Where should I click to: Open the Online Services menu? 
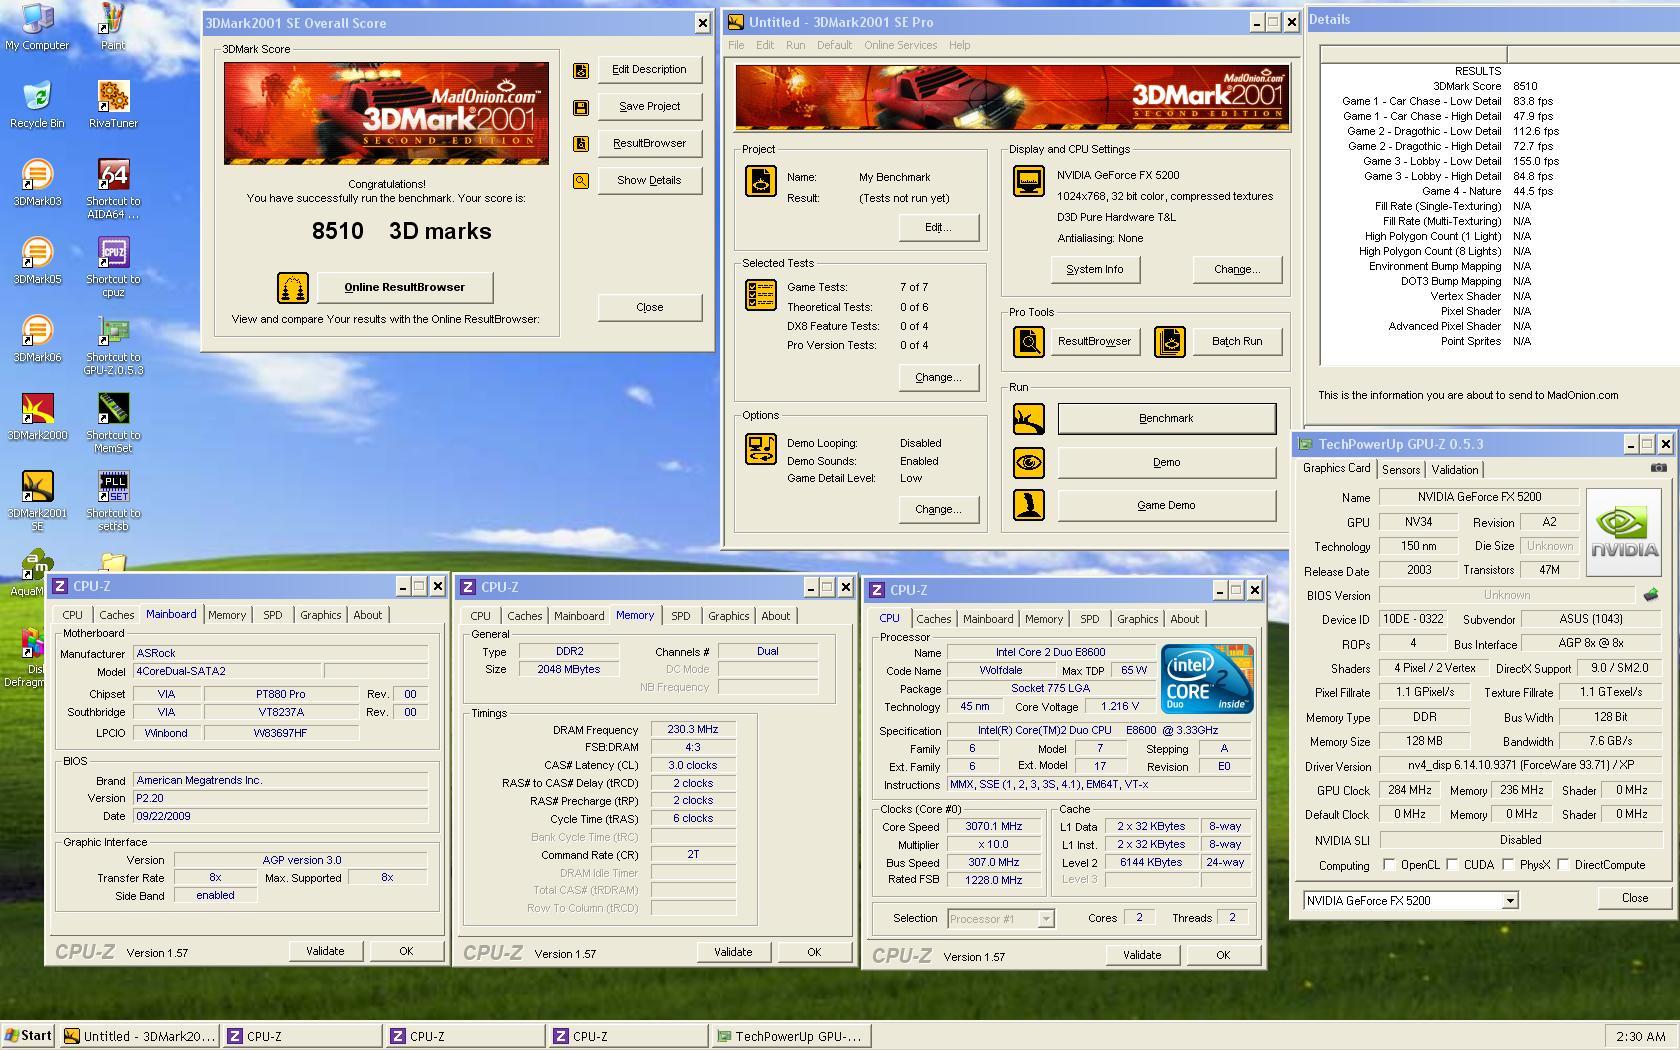pos(900,45)
